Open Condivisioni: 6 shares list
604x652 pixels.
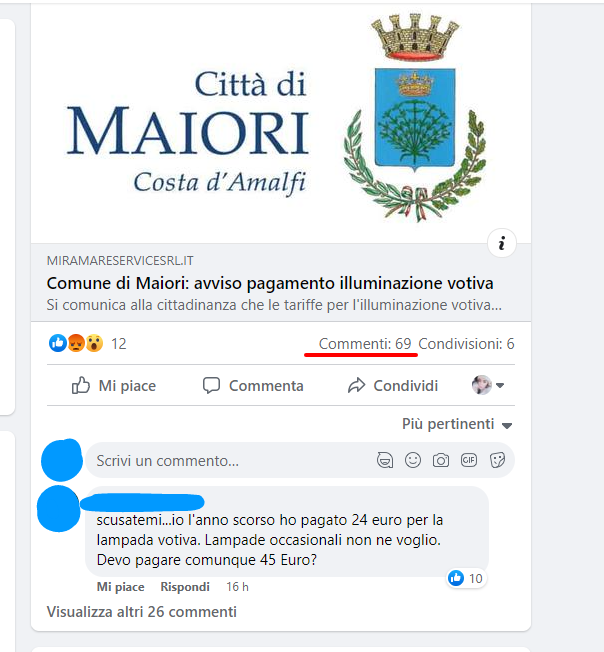tap(466, 344)
